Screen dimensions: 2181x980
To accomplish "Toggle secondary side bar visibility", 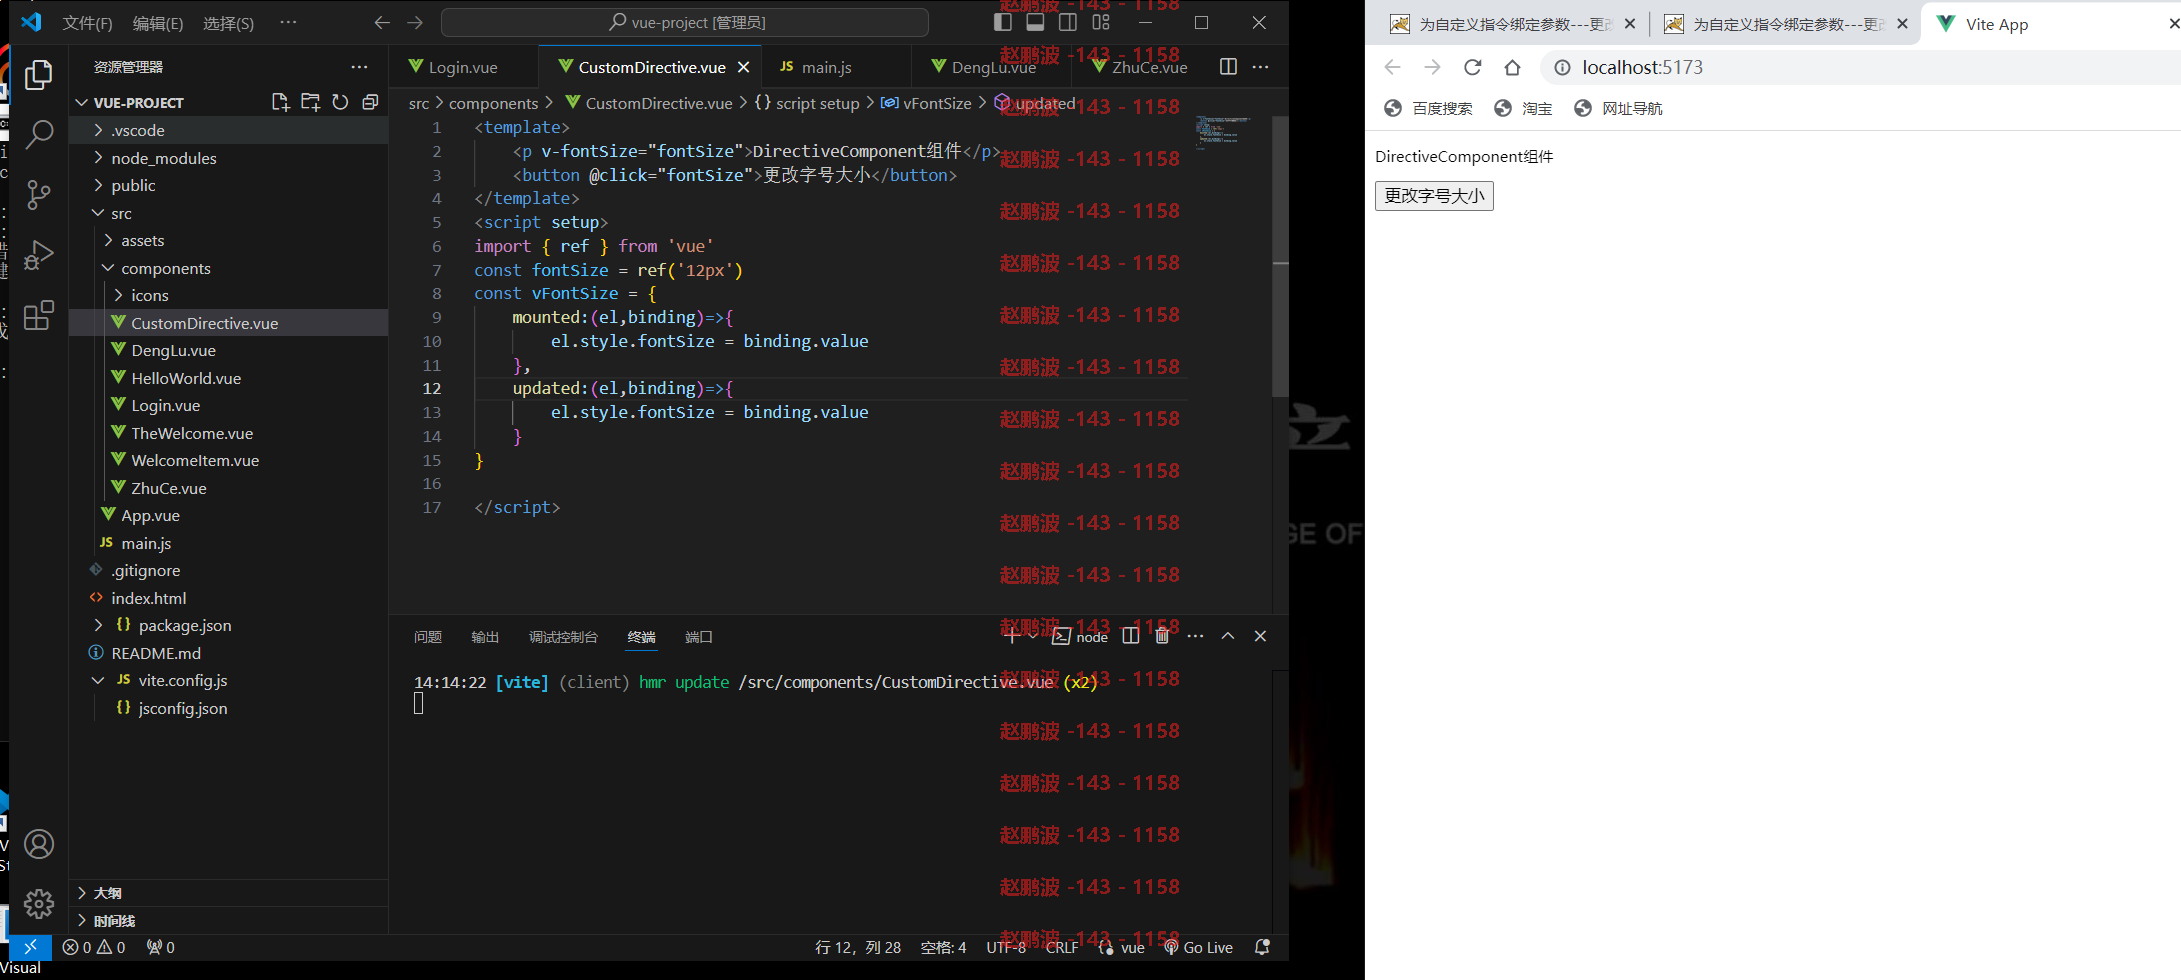I will pyautogui.click(x=1068, y=22).
